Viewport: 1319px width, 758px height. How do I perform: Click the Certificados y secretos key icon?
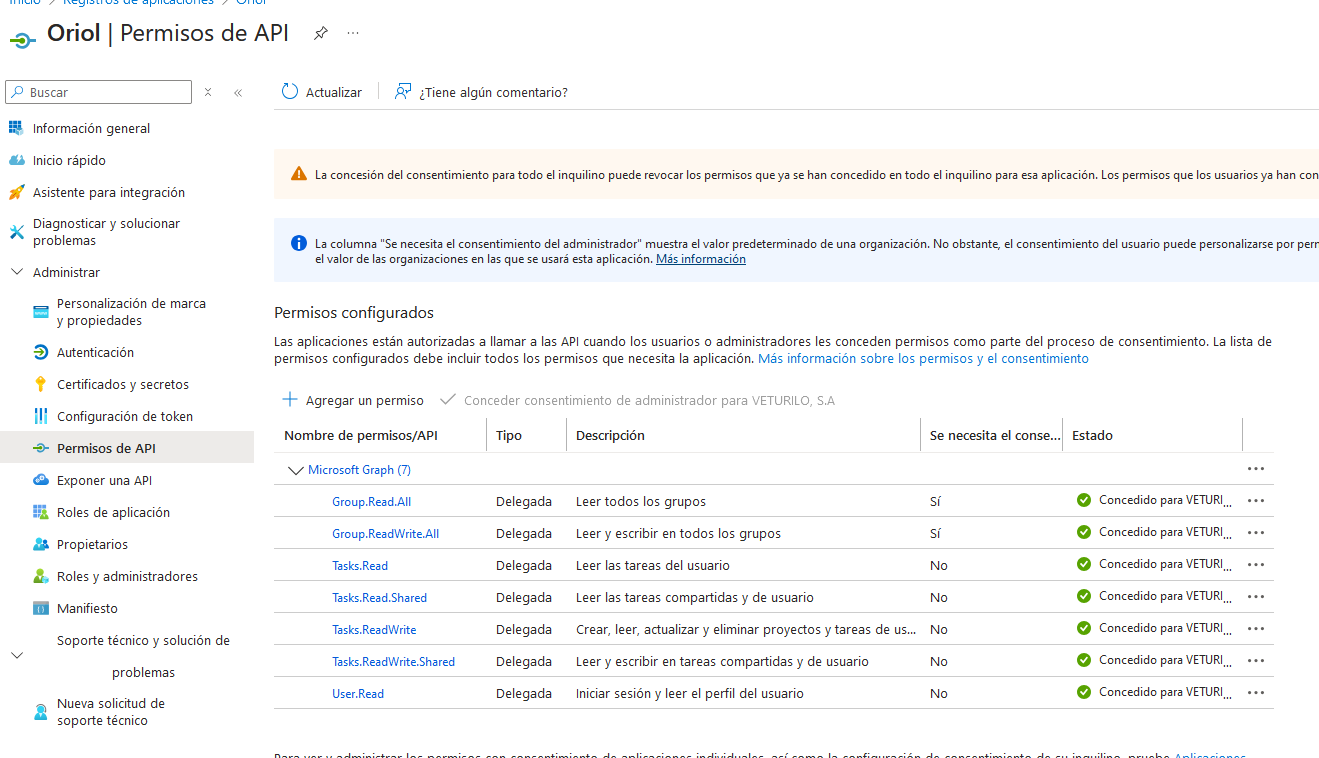pos(41,384)
